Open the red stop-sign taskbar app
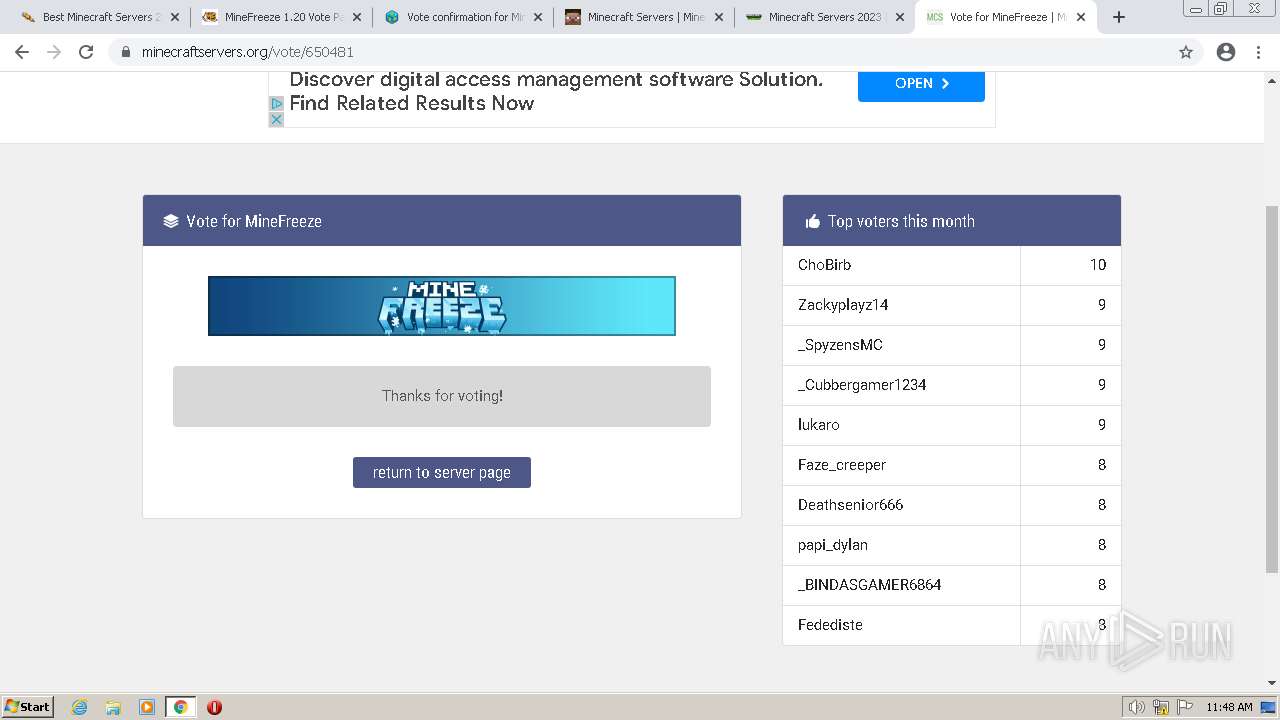This screenshot has height=720, width=1280. click(214, 707)
